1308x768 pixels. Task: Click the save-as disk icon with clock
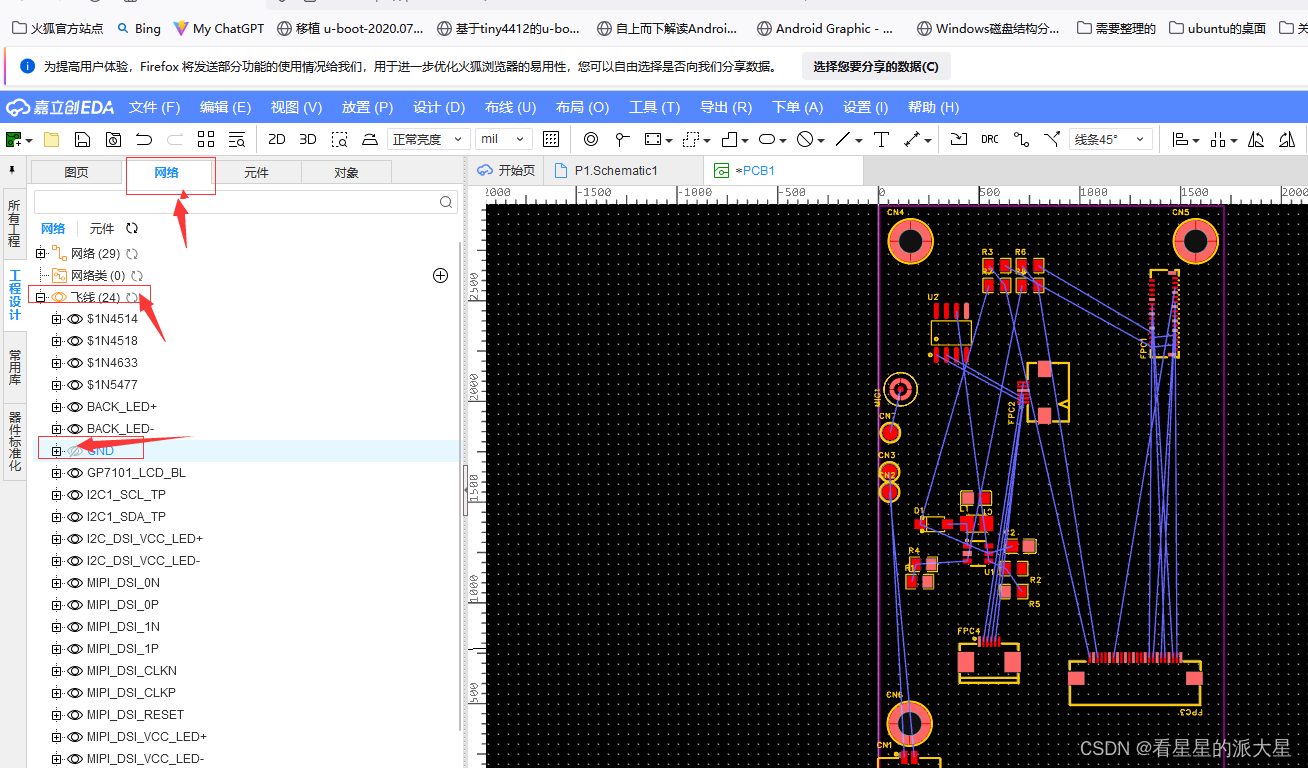(113, 139)
